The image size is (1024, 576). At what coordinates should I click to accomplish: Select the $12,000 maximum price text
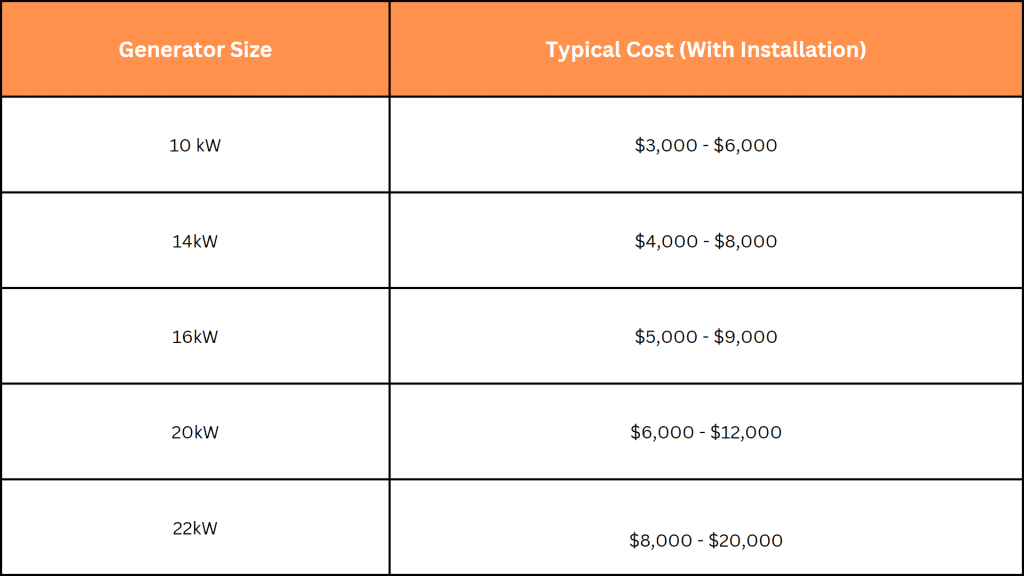(746, 432)
